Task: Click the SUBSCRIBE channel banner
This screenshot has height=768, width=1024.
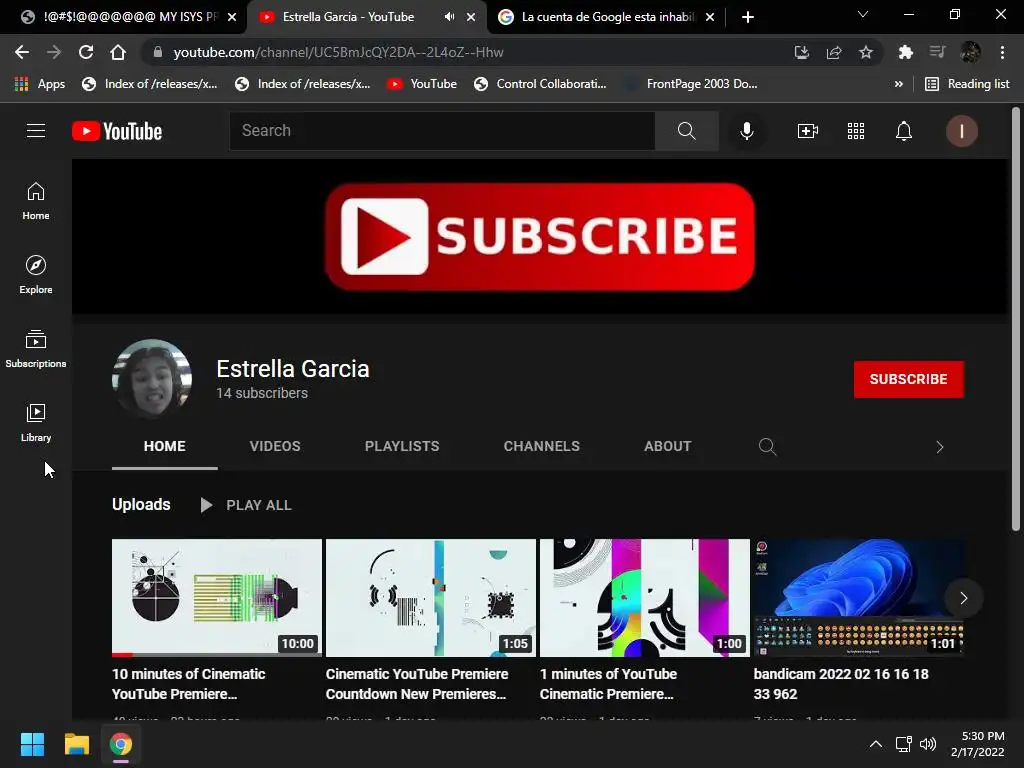Action: coord(539,236)
